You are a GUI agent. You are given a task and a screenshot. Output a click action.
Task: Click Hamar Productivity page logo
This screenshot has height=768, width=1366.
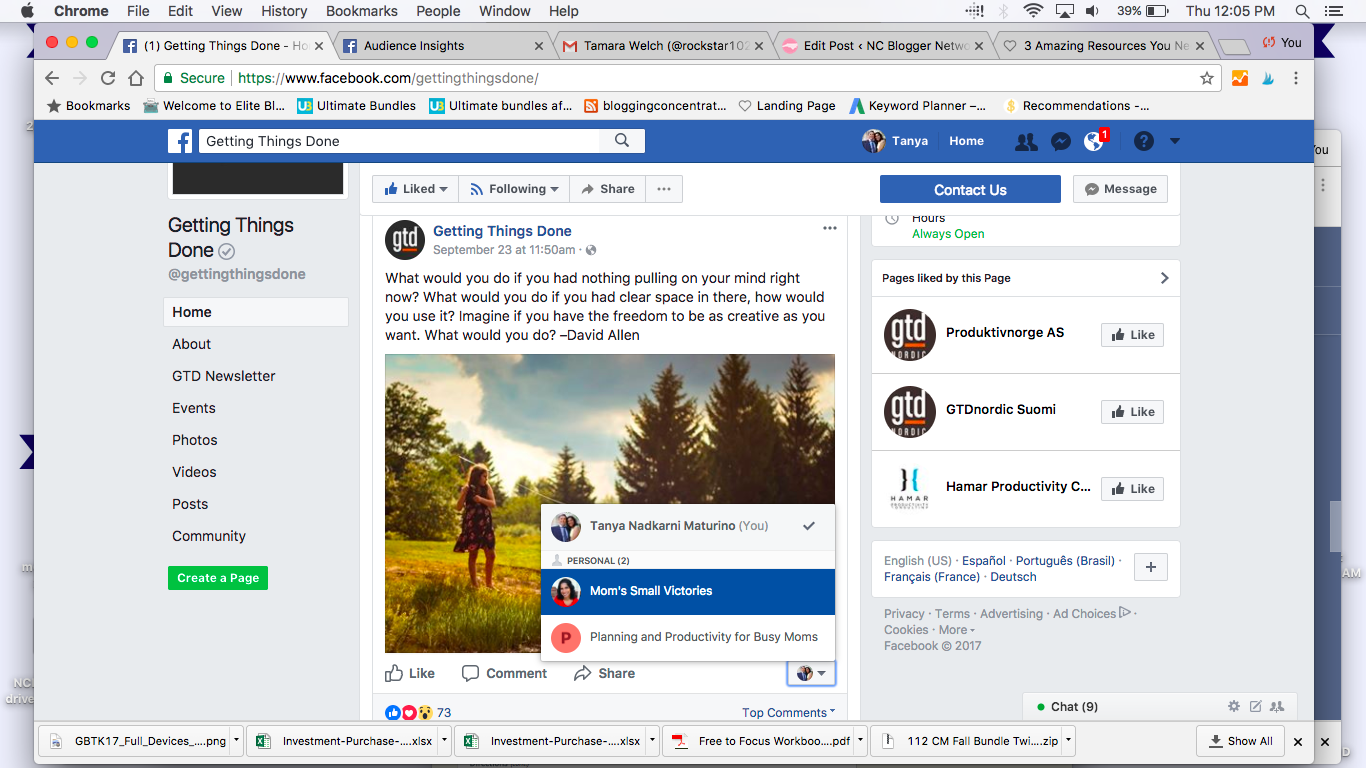click(910, 488)
